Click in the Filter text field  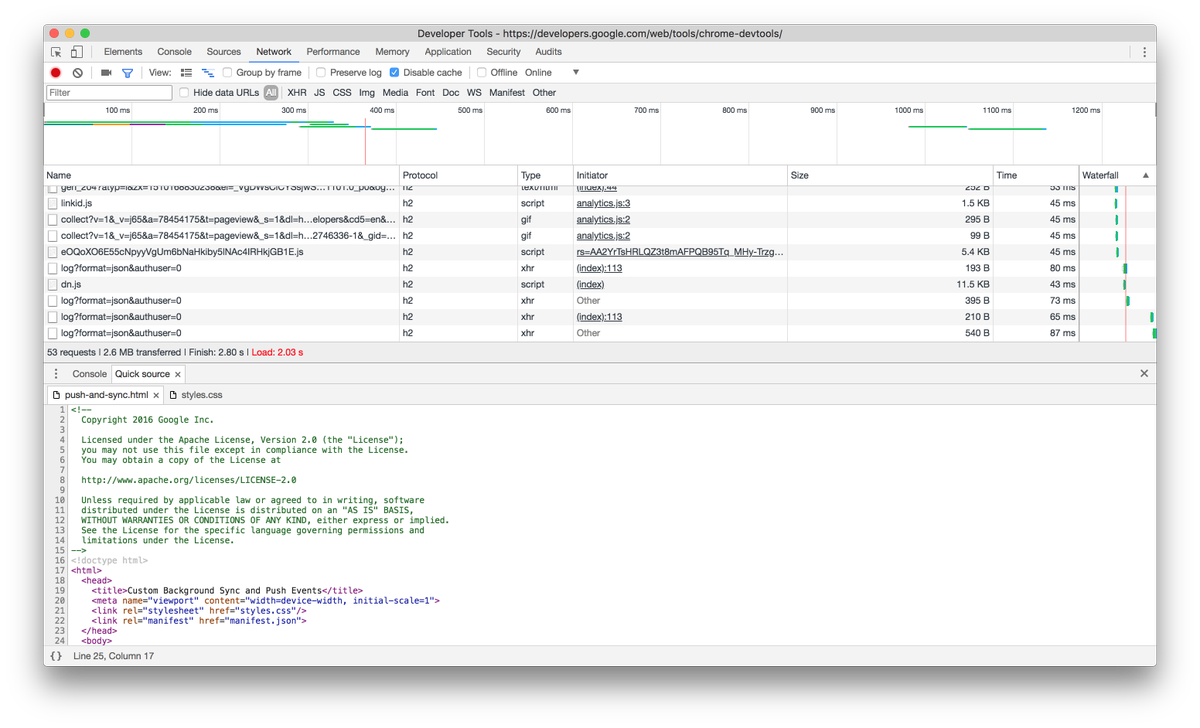pyautogui.click(x=109, y=92)
